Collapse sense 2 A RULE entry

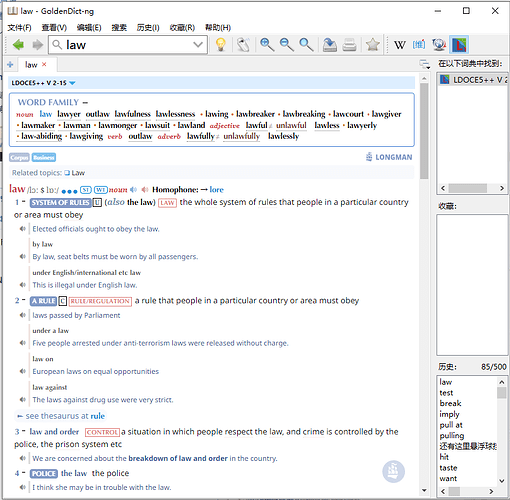point(24,300)
